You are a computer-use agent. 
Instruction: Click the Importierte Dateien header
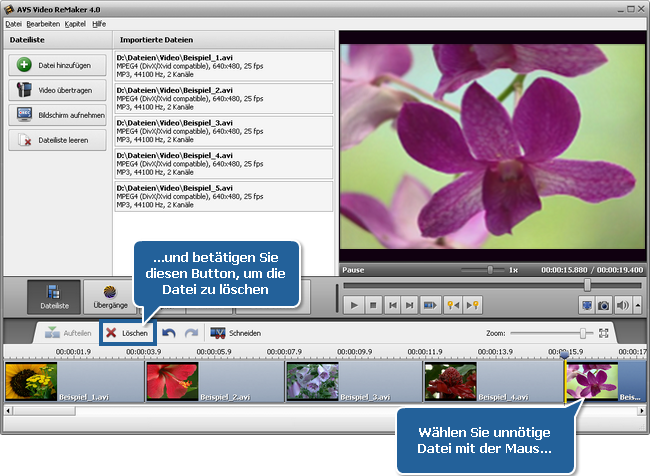tap(156, 40)
